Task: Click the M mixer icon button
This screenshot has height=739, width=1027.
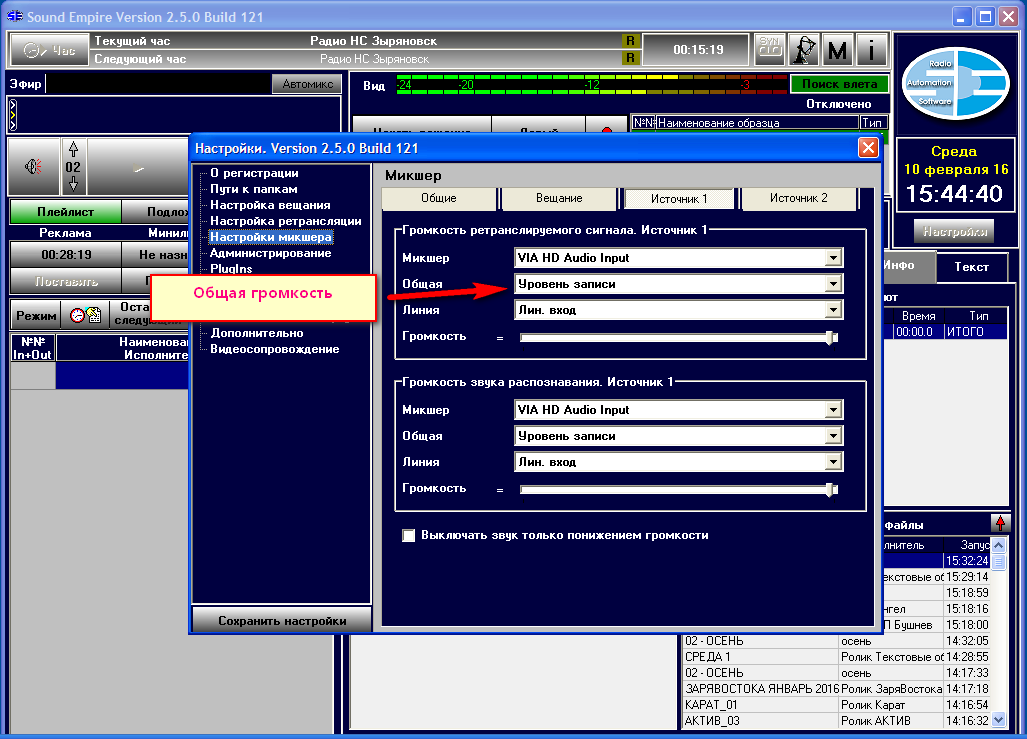Action: (x=837, y=50)
